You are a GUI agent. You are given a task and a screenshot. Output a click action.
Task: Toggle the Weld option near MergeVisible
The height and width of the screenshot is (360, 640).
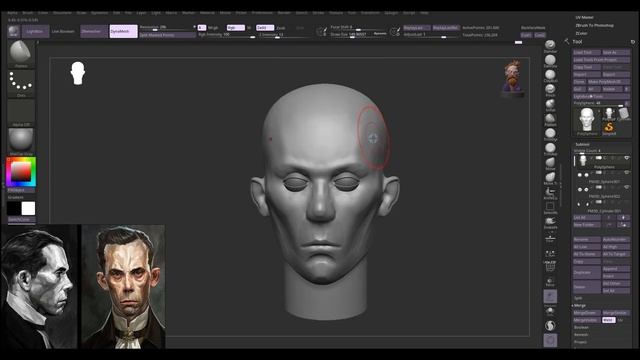coord(608,320)
